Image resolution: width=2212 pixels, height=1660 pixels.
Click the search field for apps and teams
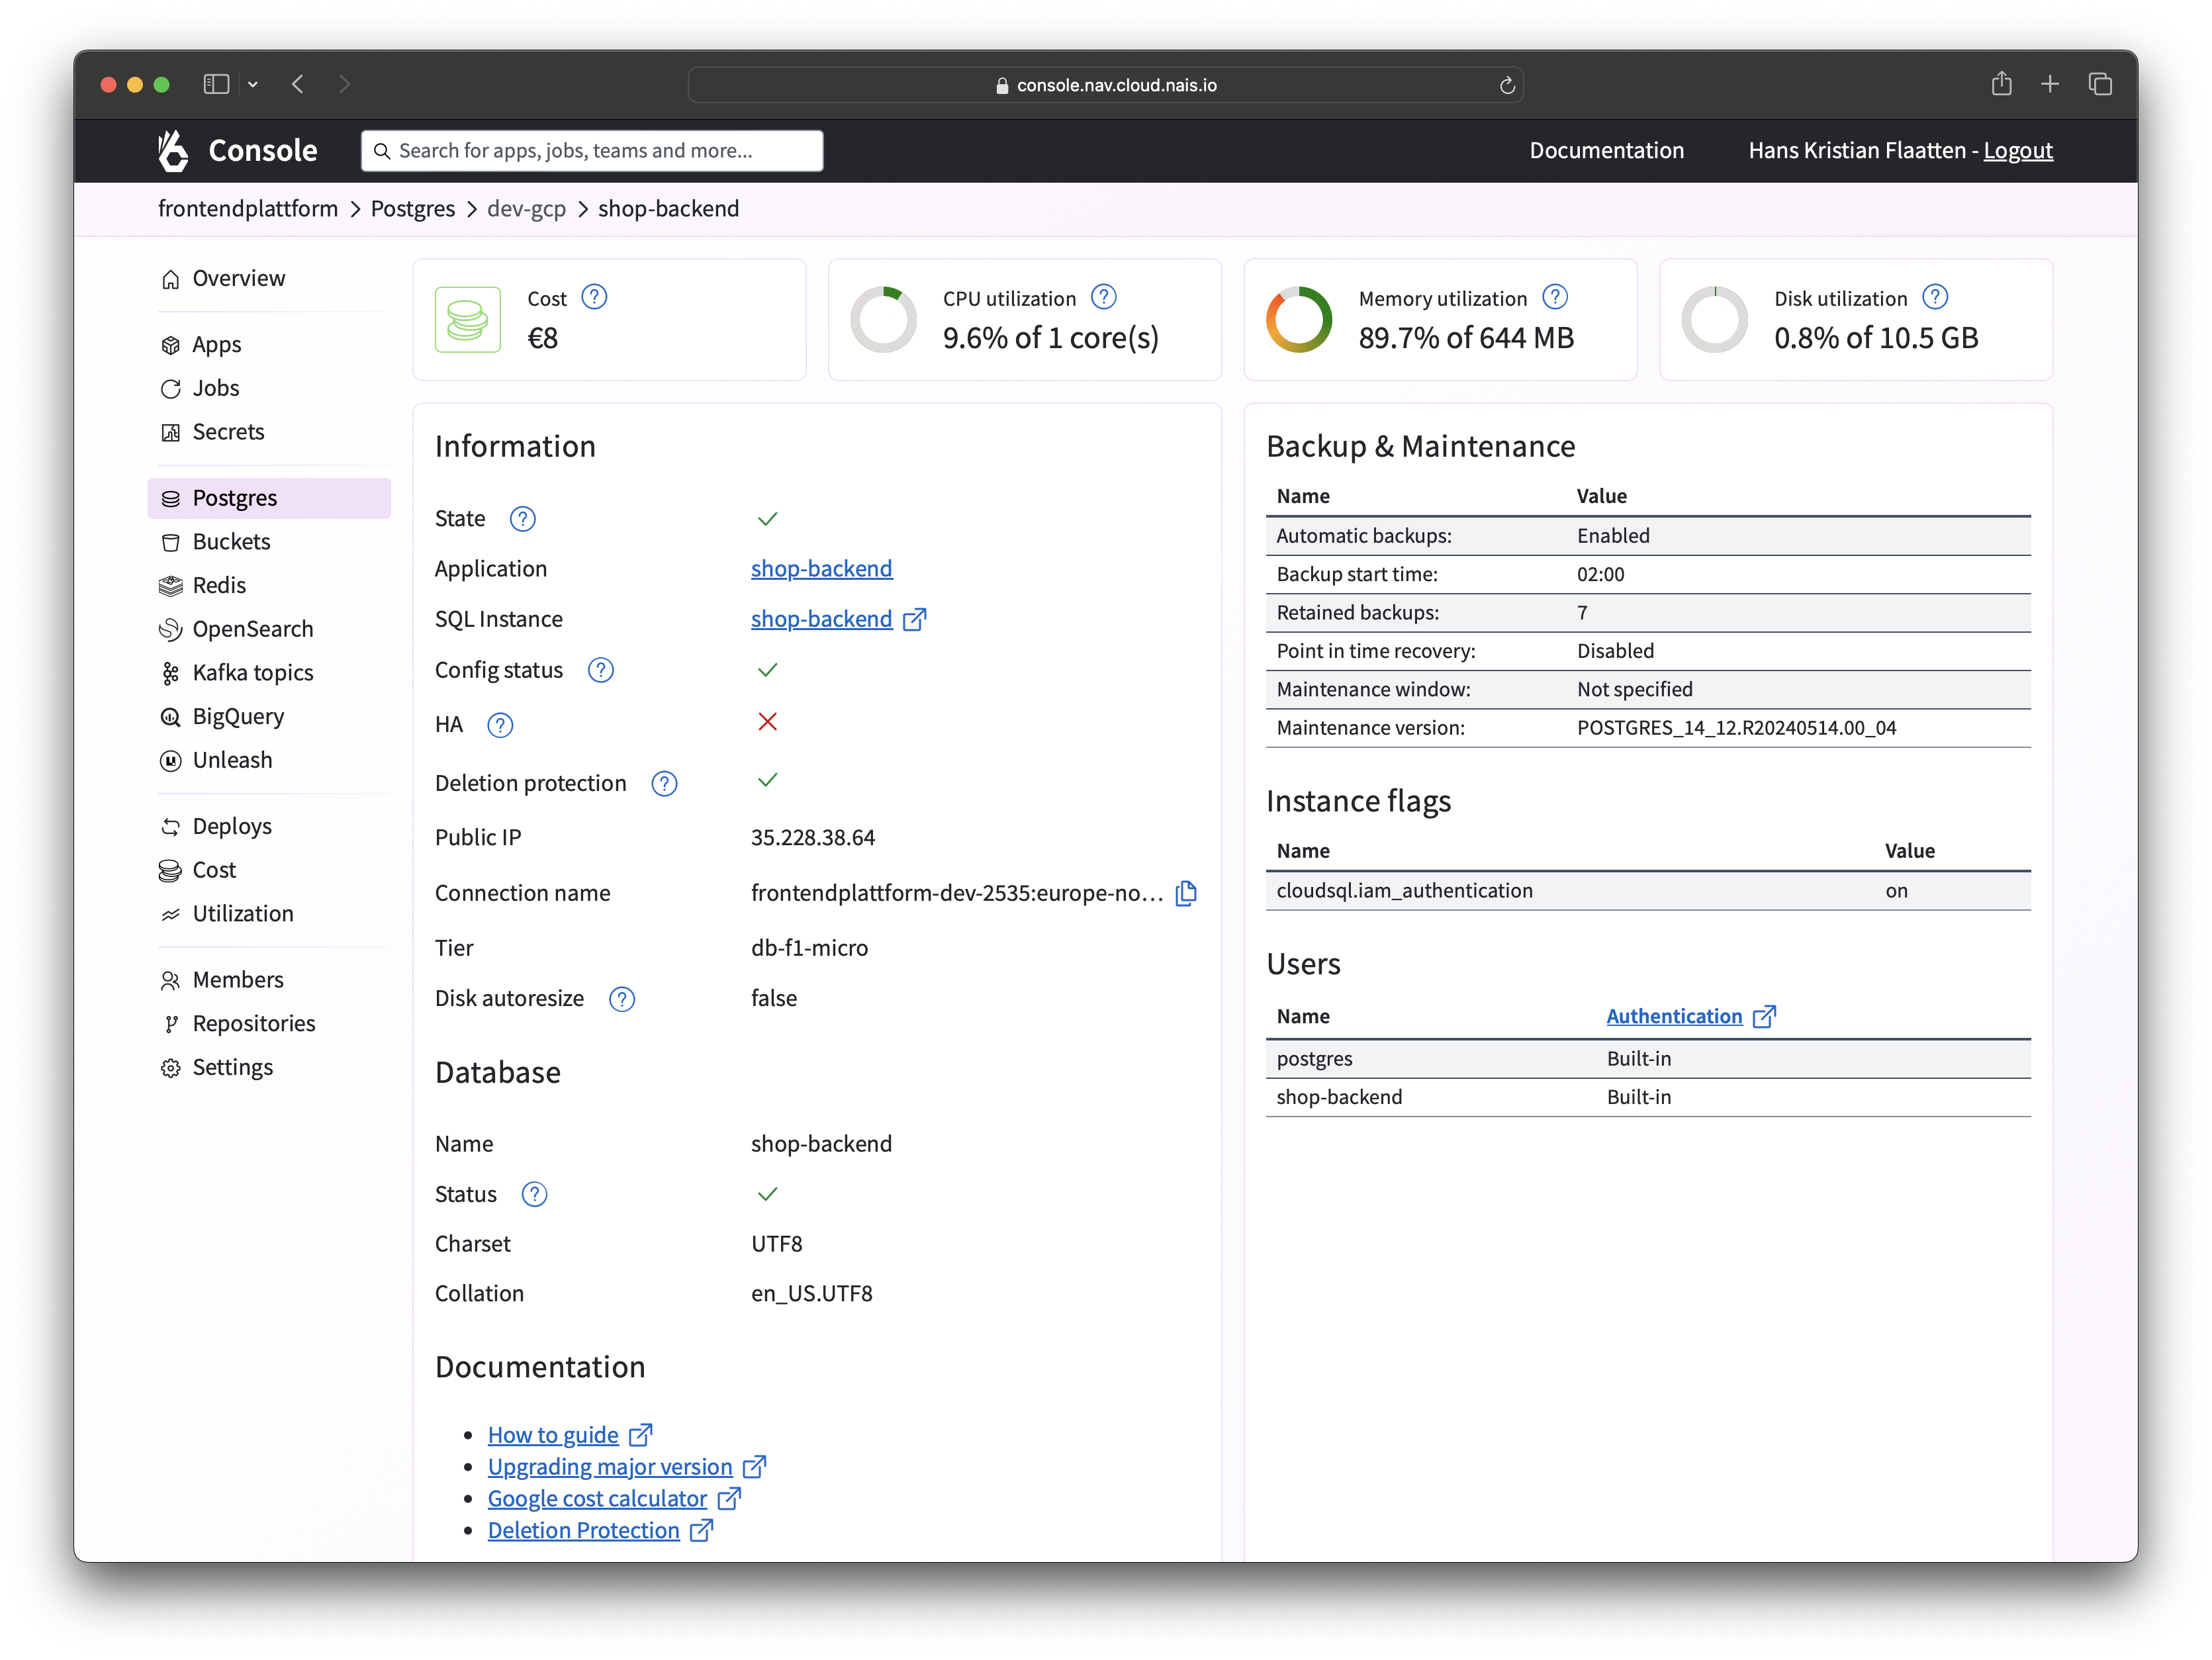tap(591, 150)
